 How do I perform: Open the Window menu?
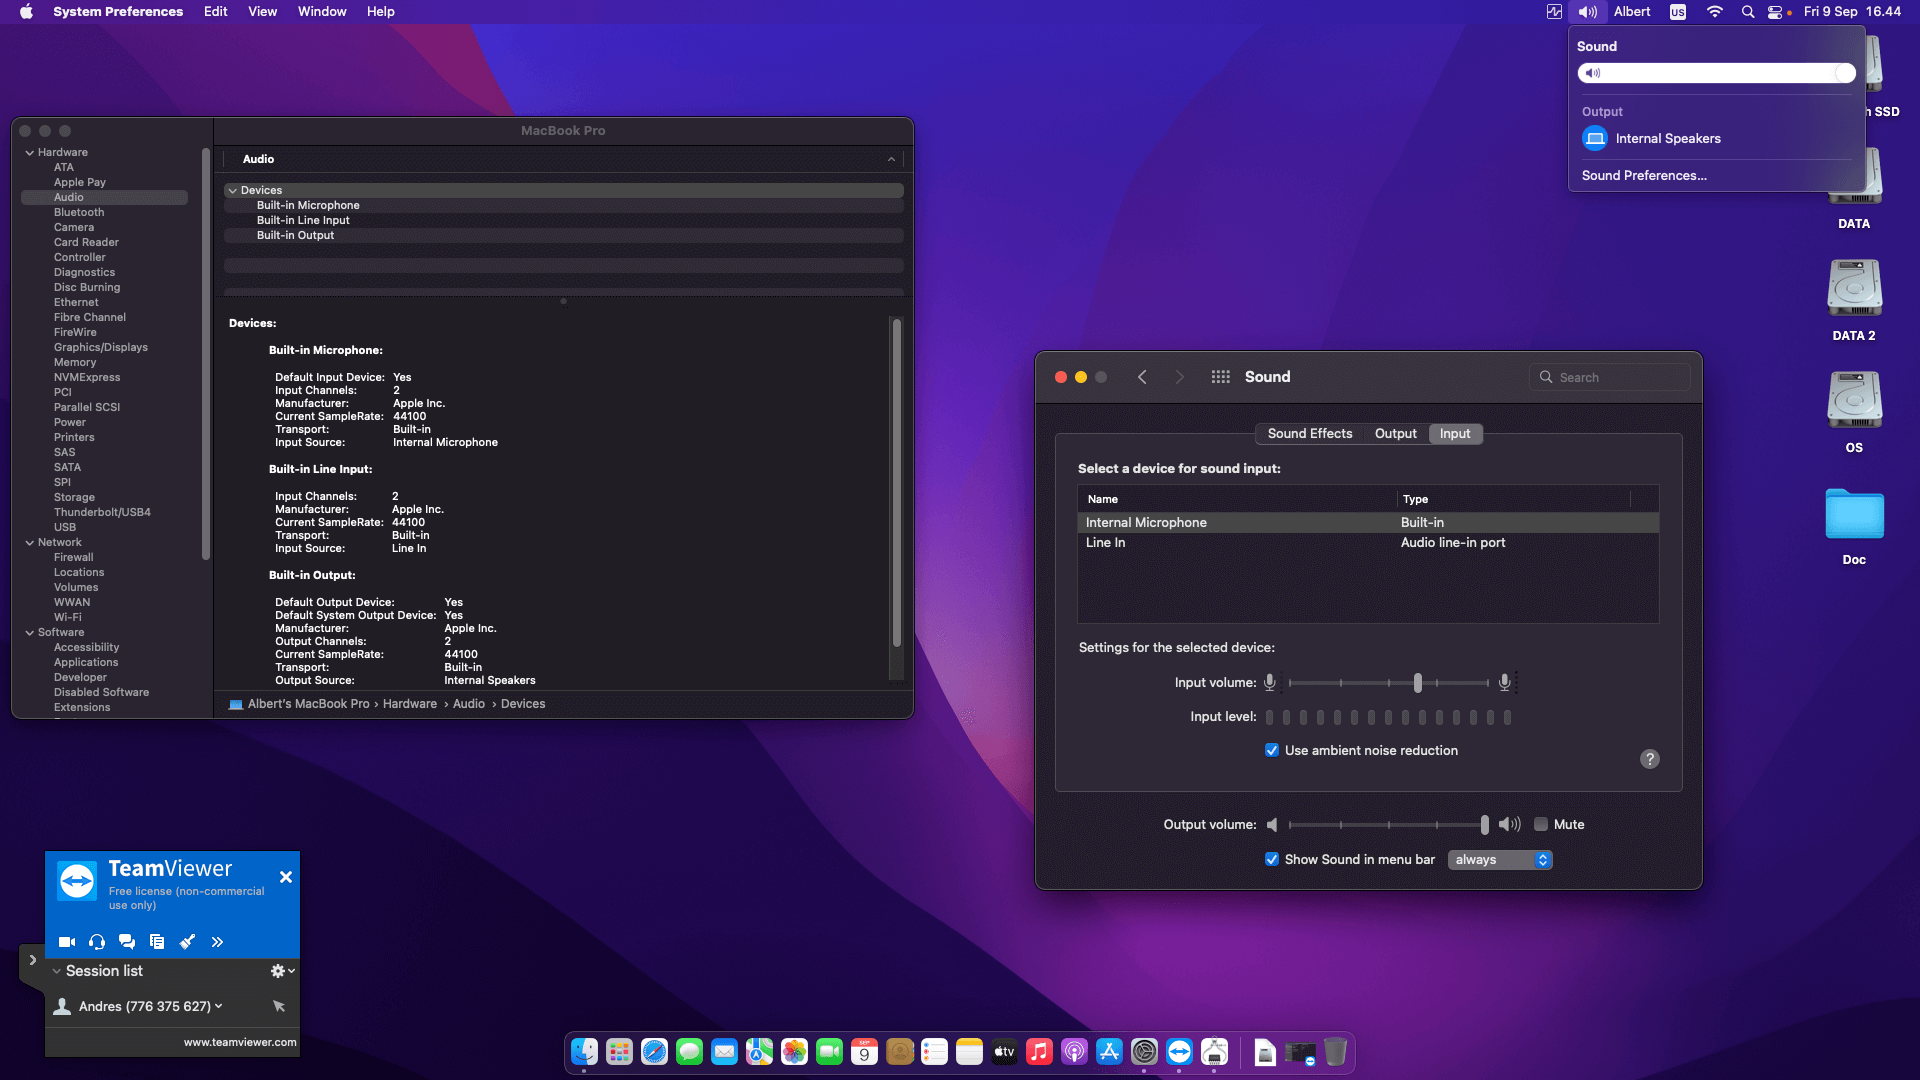pyautogui.click(x=321, y=11)
